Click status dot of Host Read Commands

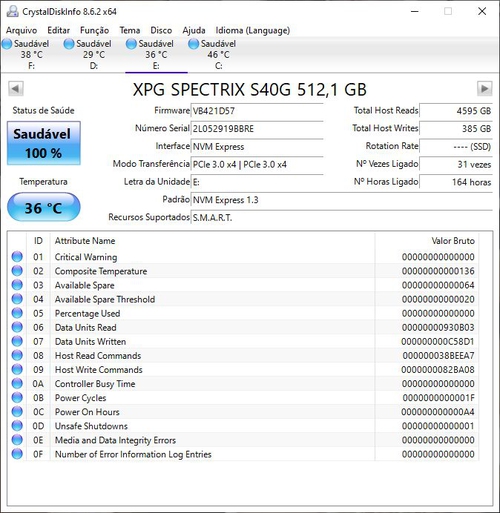[x=17, y=355]
